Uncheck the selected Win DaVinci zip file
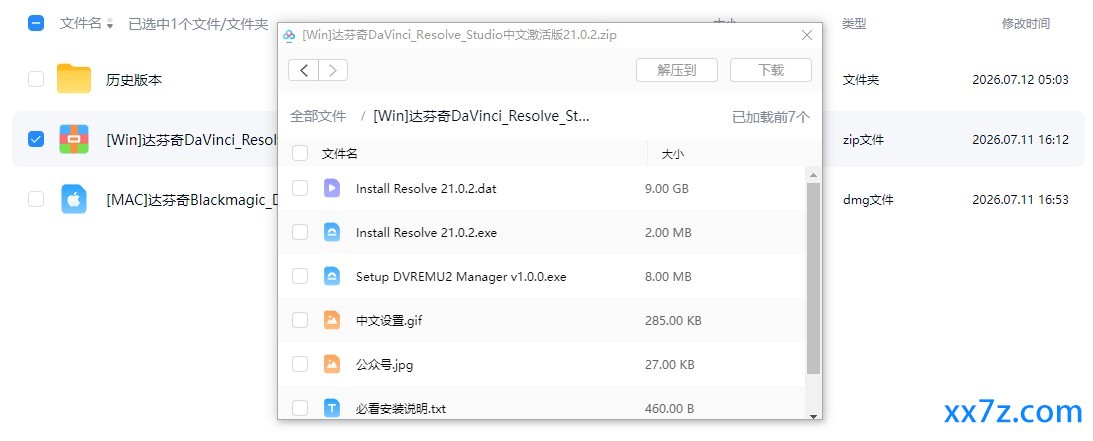 point(36,139)
